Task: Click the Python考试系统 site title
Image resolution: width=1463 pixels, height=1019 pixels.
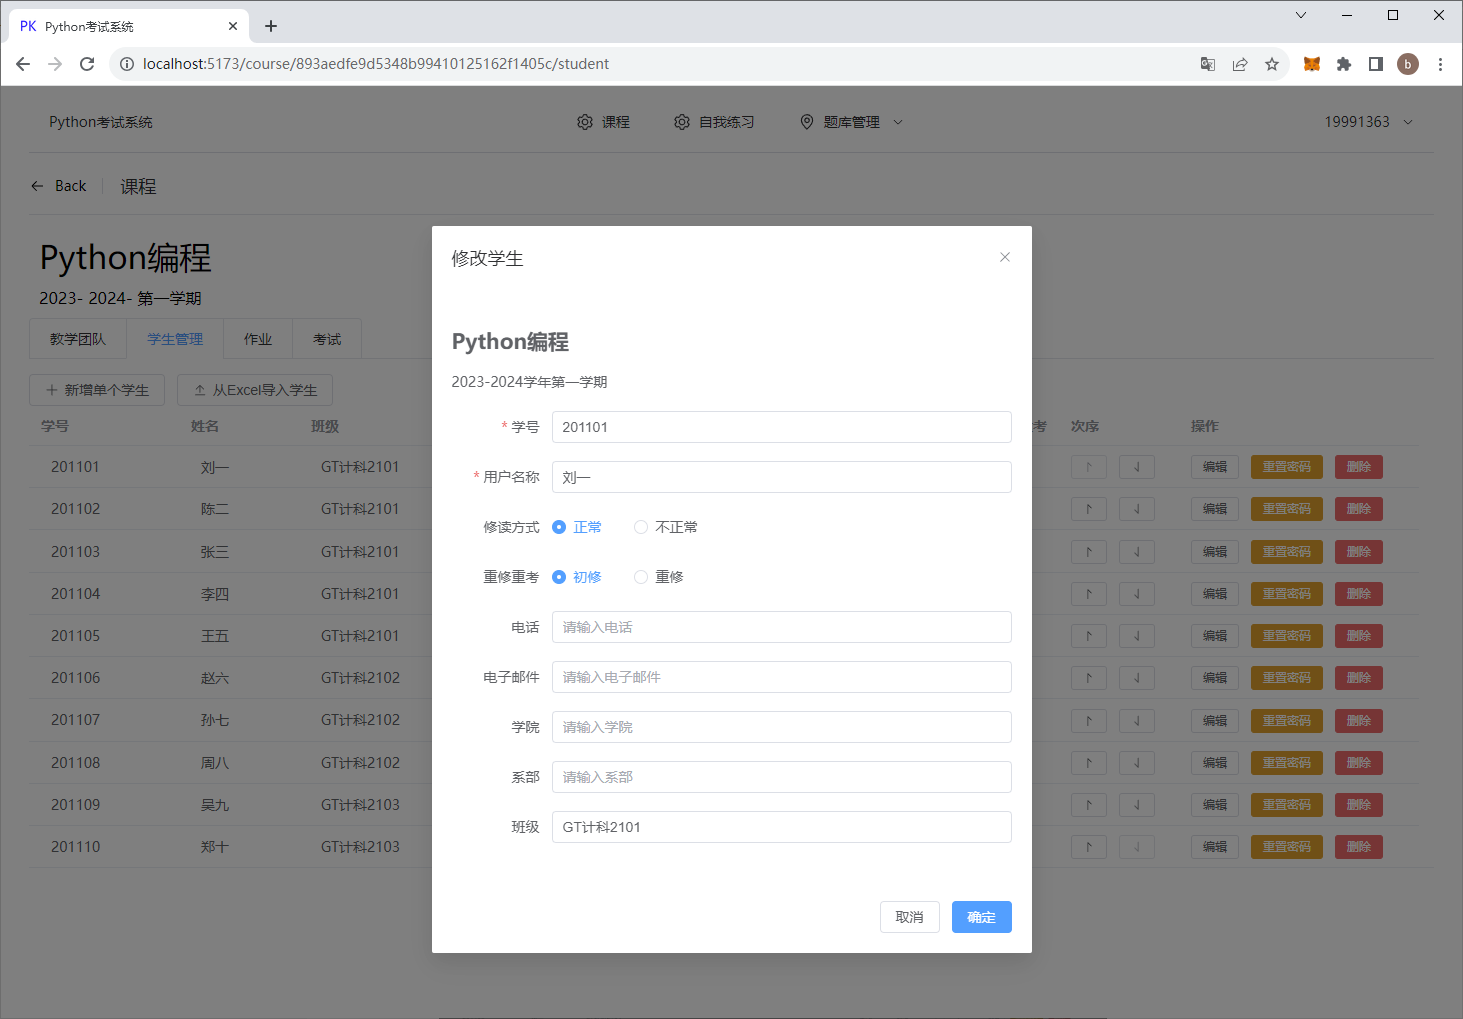Action: click(x=101, y=122)
